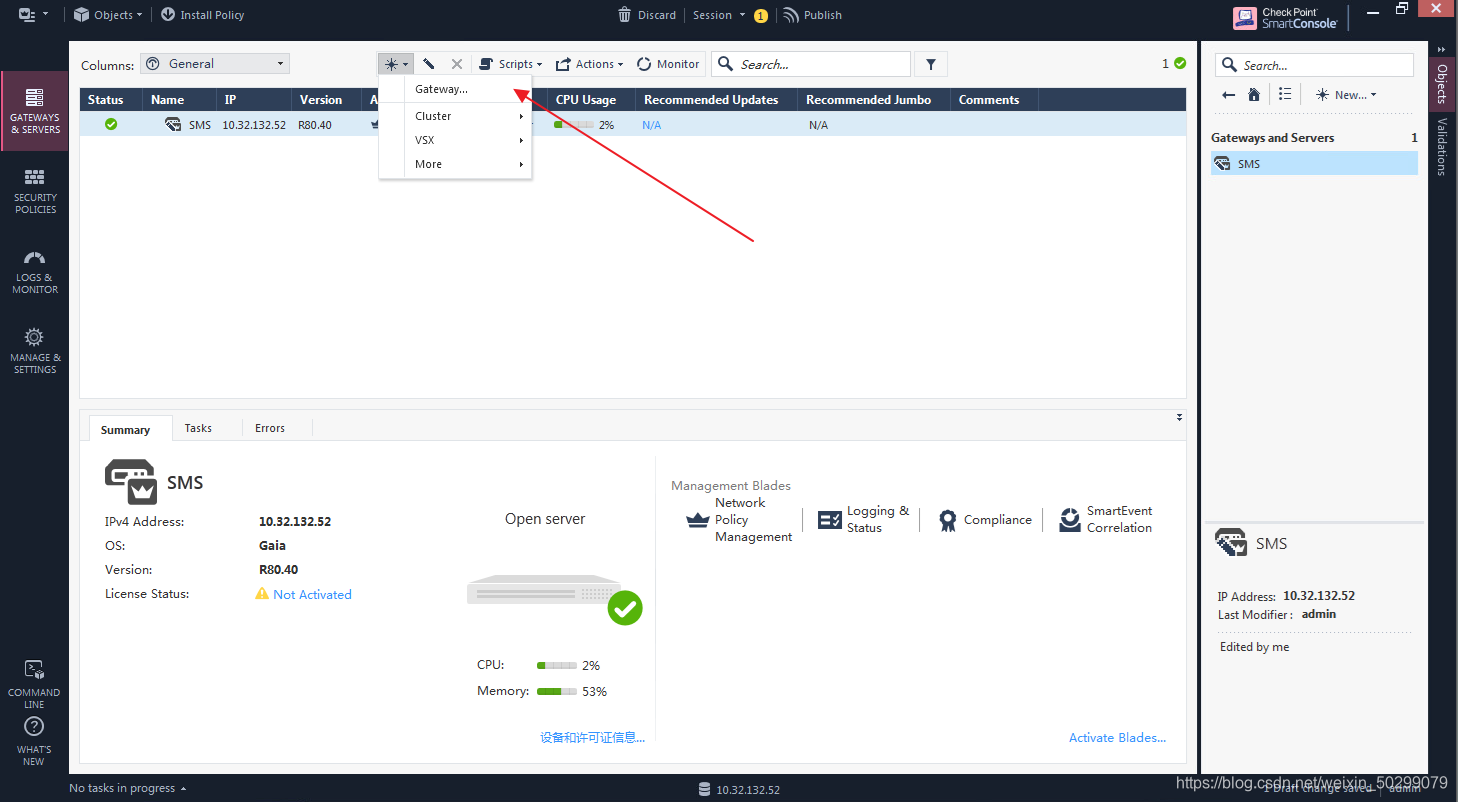The width and height of the screenshot is (1458, 802).
Task: Click the gateways list Search field
Action: (x=811, y=64)
